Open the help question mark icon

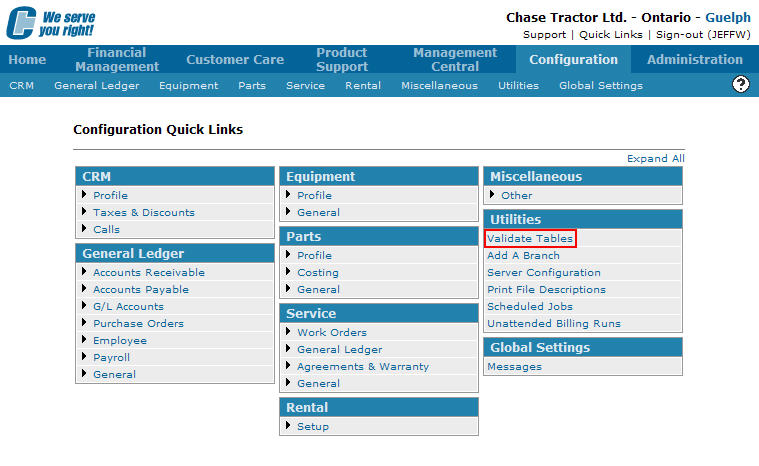741,84
